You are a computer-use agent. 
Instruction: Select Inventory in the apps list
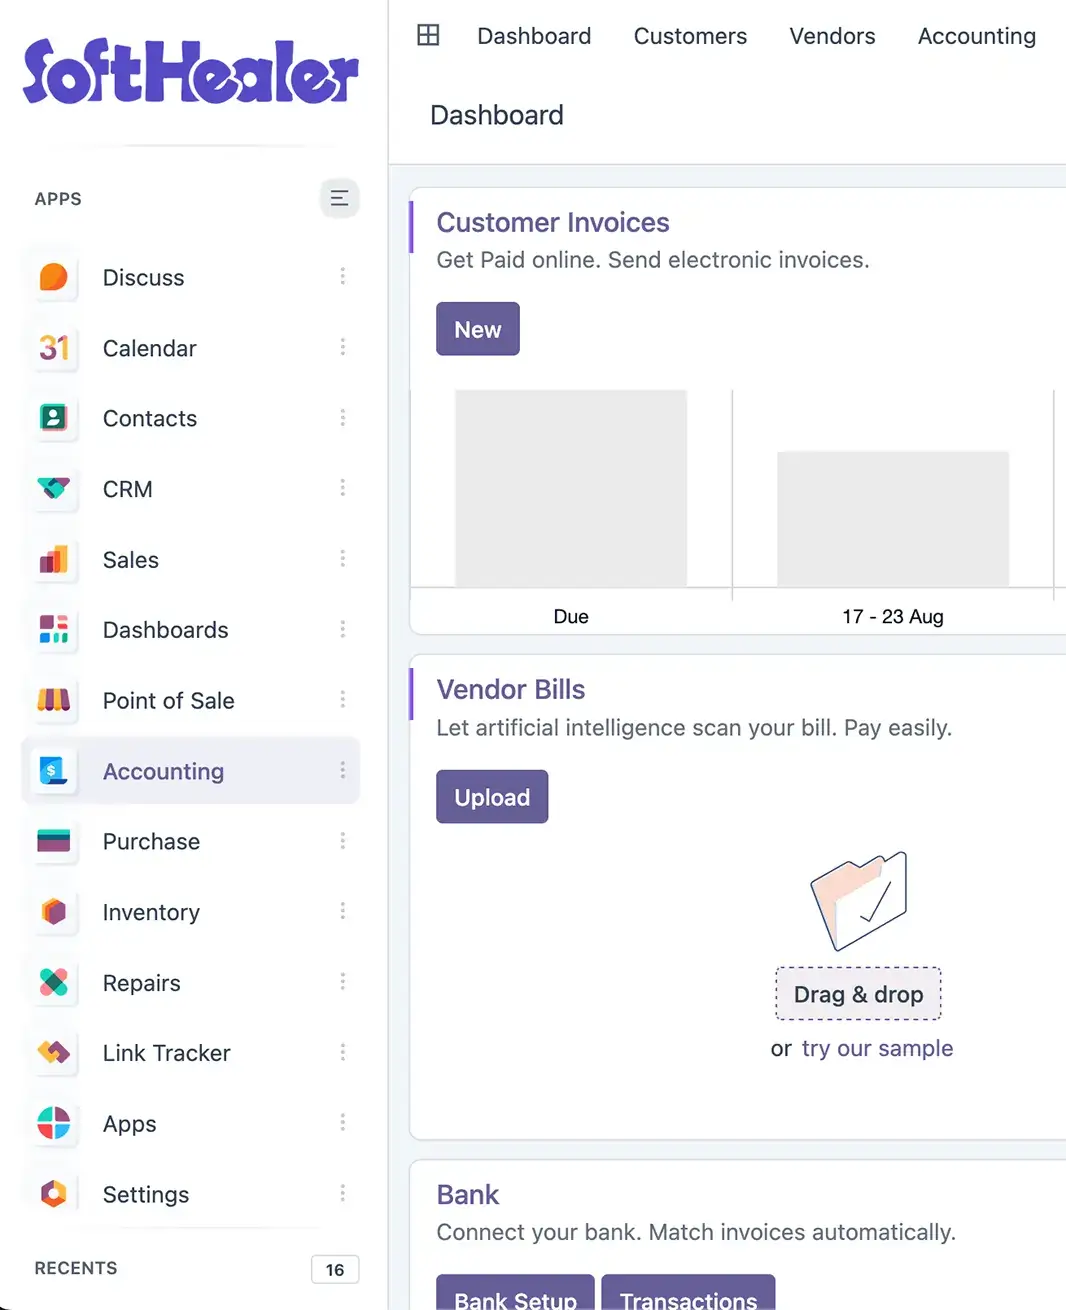tap(151, 913)
